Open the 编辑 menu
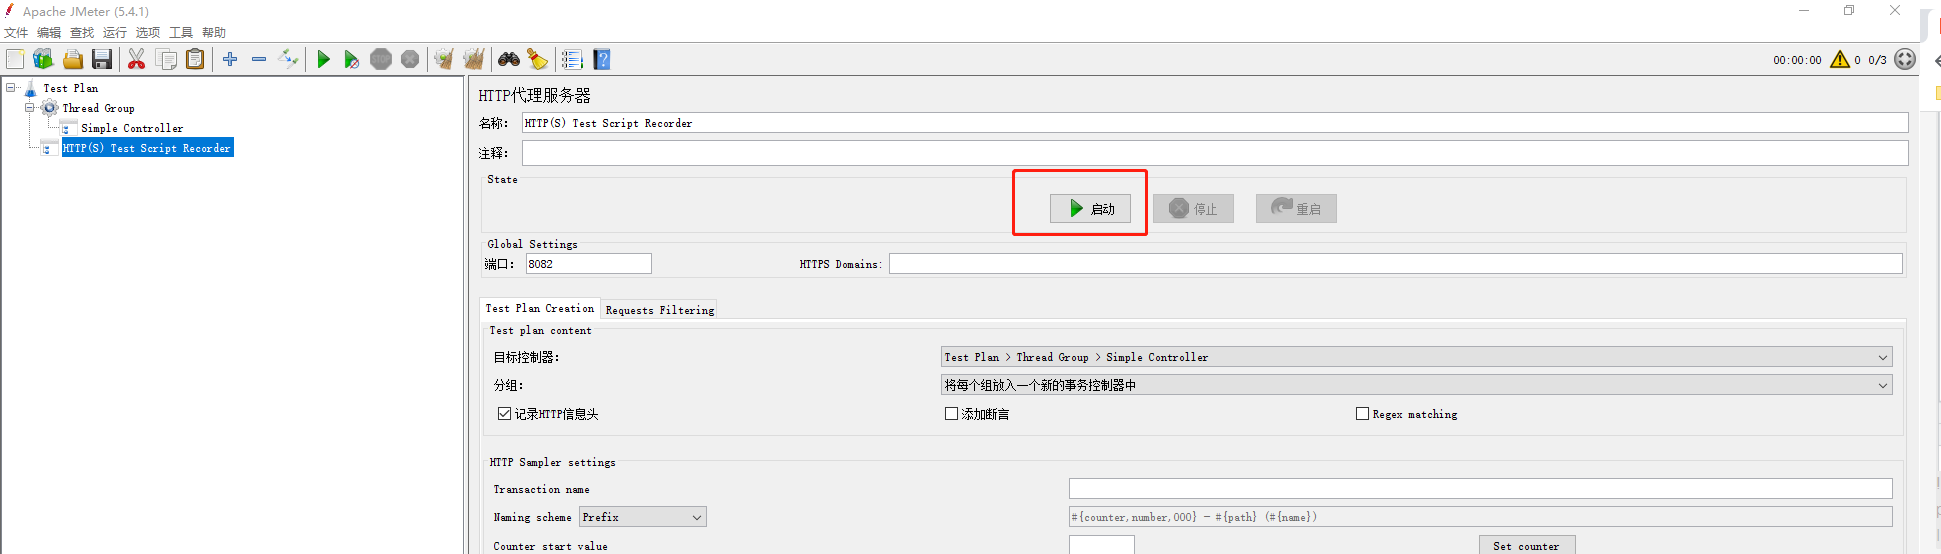Viewport: 1941px width, 554px height. point(49,32)
